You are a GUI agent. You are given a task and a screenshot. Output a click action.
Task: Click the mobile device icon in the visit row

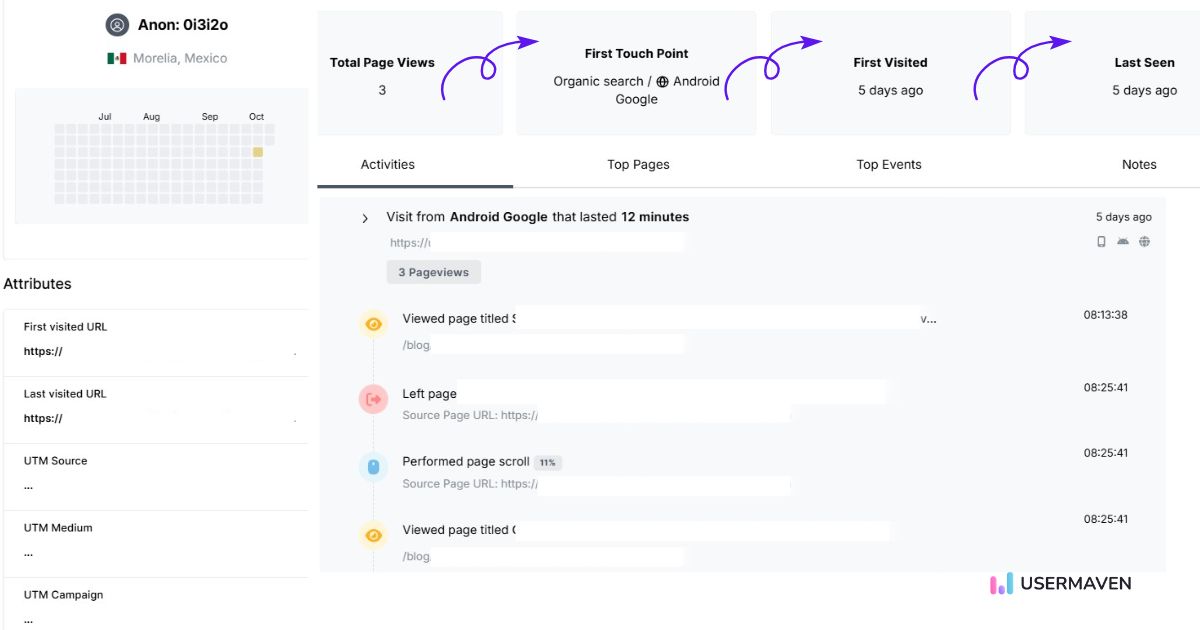(x=1101, y=241)
